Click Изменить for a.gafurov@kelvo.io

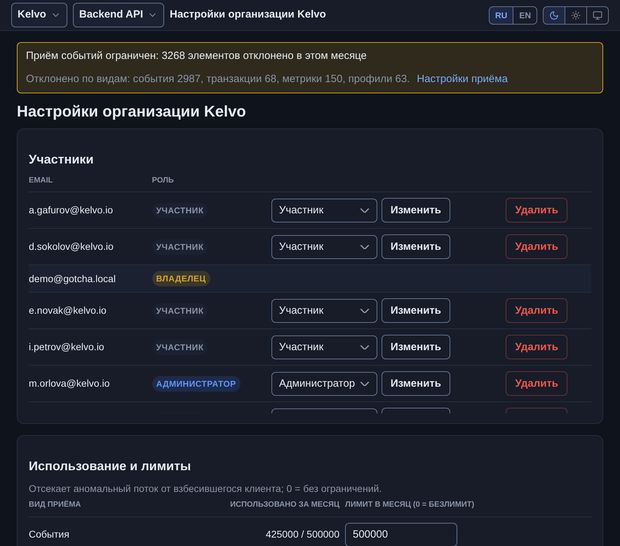point(416,210)
